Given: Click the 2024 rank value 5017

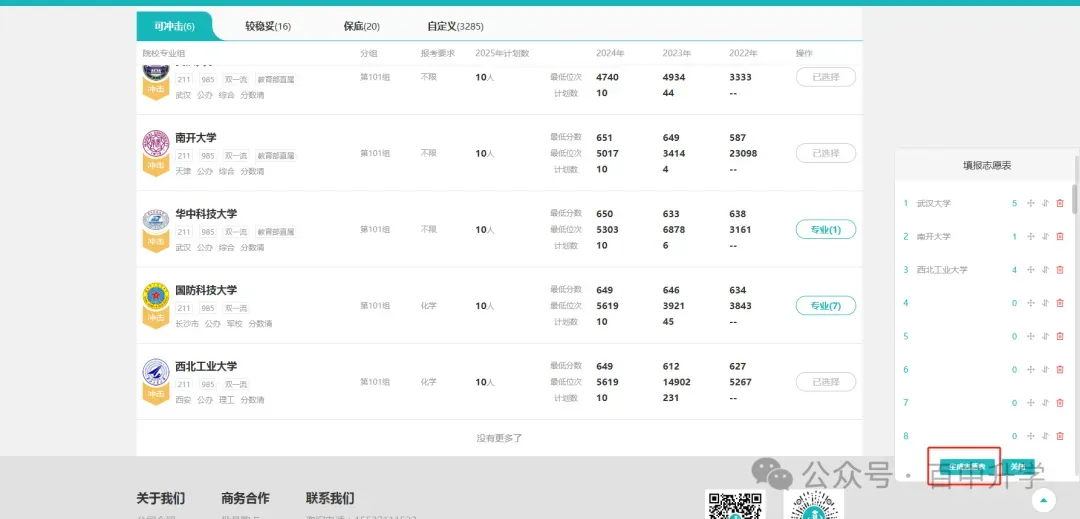Looking at the screenshot, I should (608, 153).
